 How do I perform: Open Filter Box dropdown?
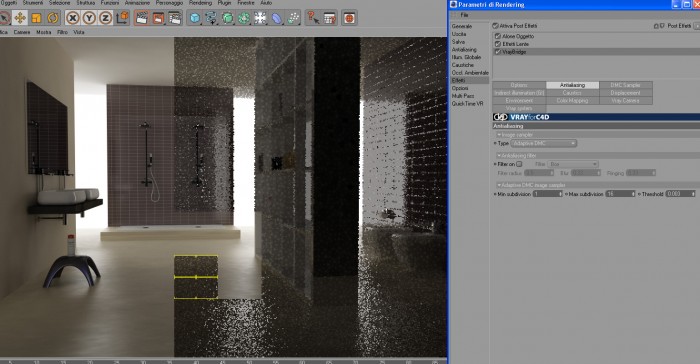pyautogui.click(x=573, y=164)
